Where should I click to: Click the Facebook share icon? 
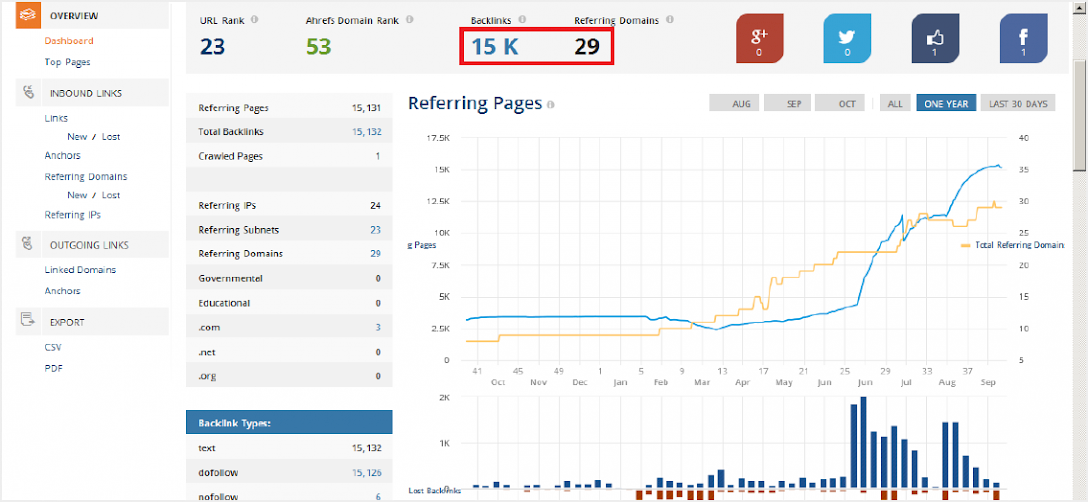(1023, 39)
